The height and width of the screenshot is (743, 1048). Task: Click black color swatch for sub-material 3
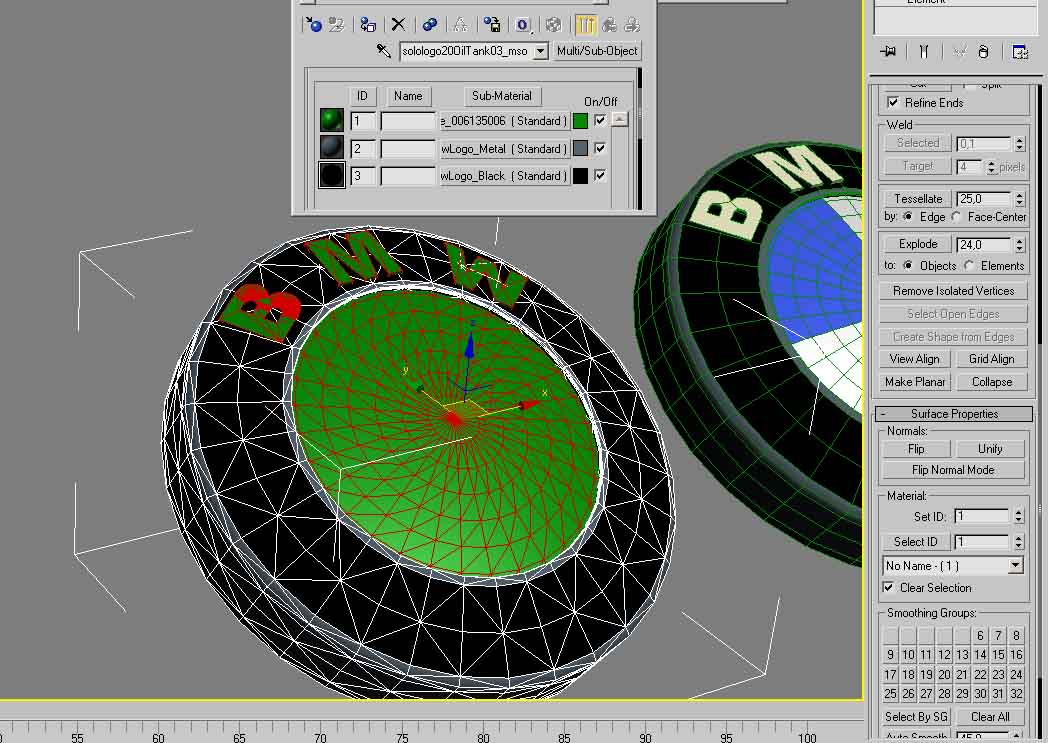coord(580,176)
